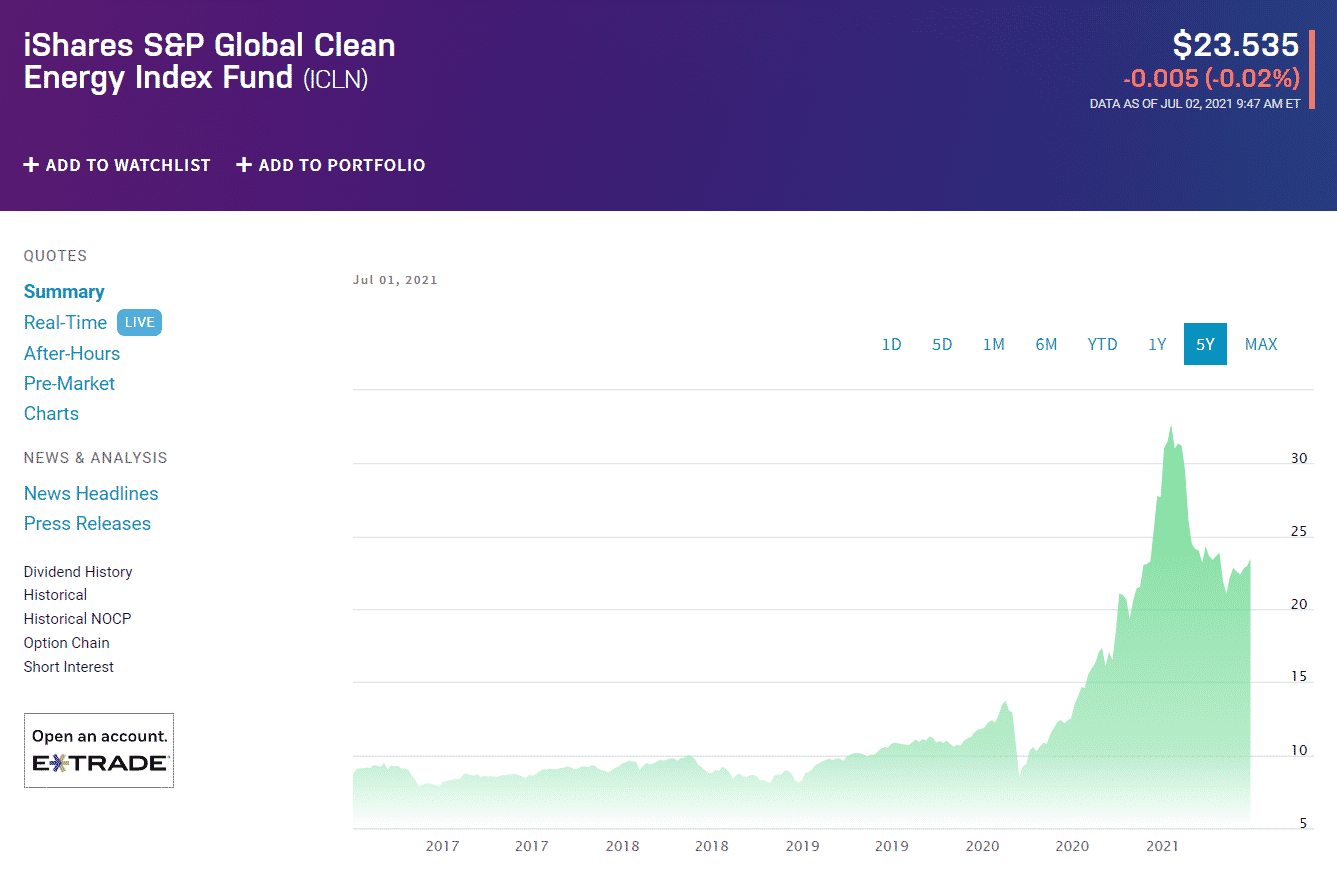Click the NEWS & ANALYSIS heading
Image resolution: width=1337 pixels, height=890 pixels.
96,458
